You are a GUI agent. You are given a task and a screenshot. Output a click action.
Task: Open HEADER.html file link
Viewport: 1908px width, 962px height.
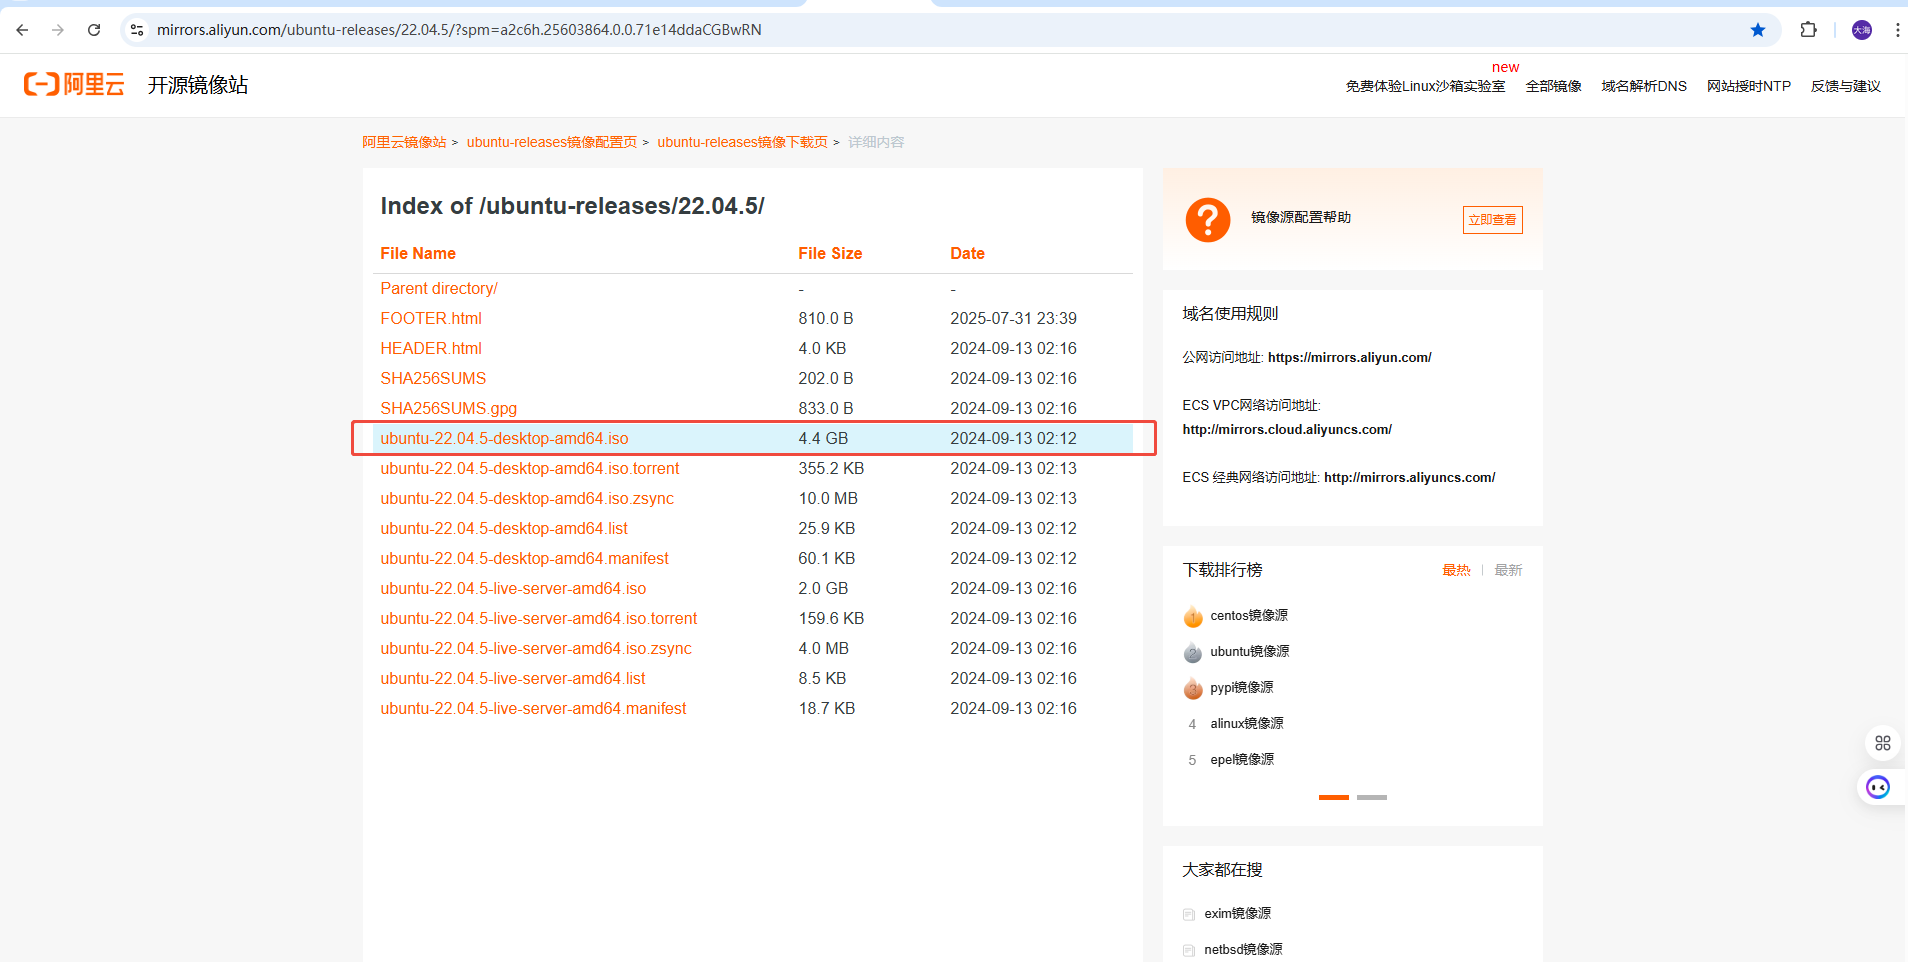coord(431,348)
